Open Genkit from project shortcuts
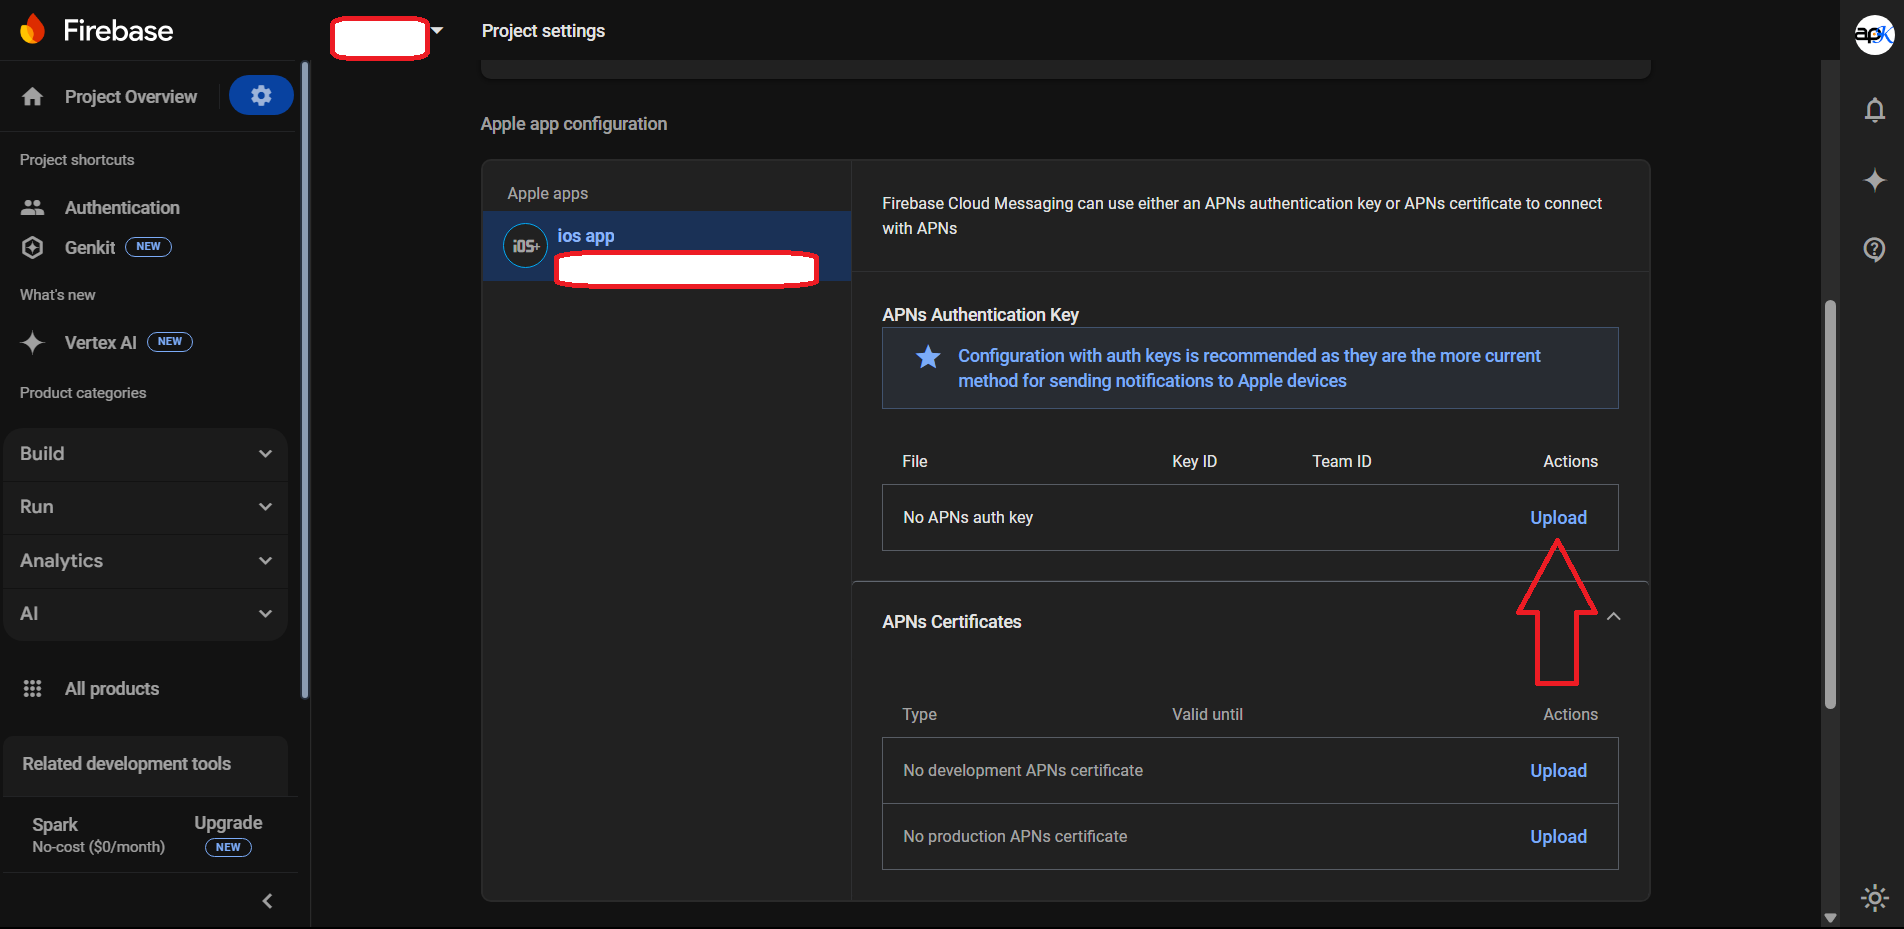The height and width of the screenshot is (929, 1904). (90, 248)
